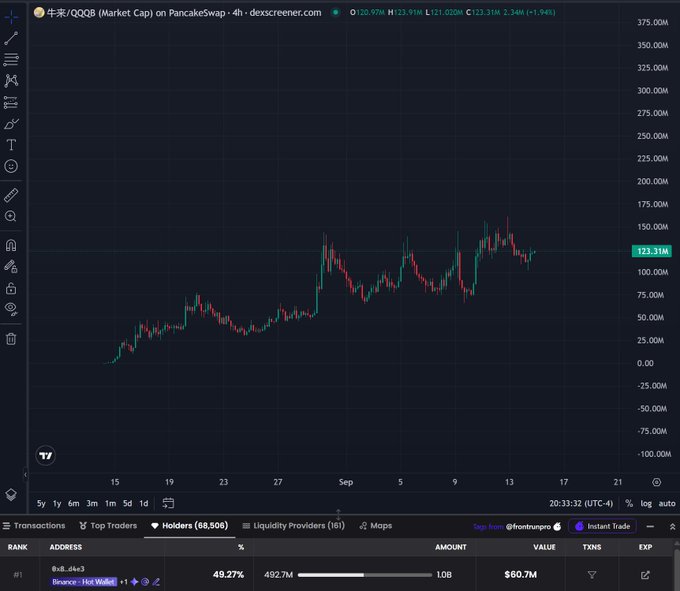Viewport: 680px width, 591px height.
Task: Open the Fibonacci retracement tool
Action: point(11,59)
